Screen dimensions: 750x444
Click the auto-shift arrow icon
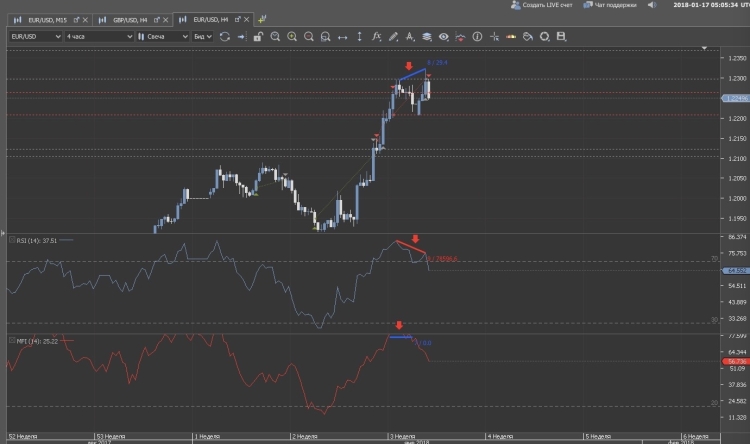(242, 36)
